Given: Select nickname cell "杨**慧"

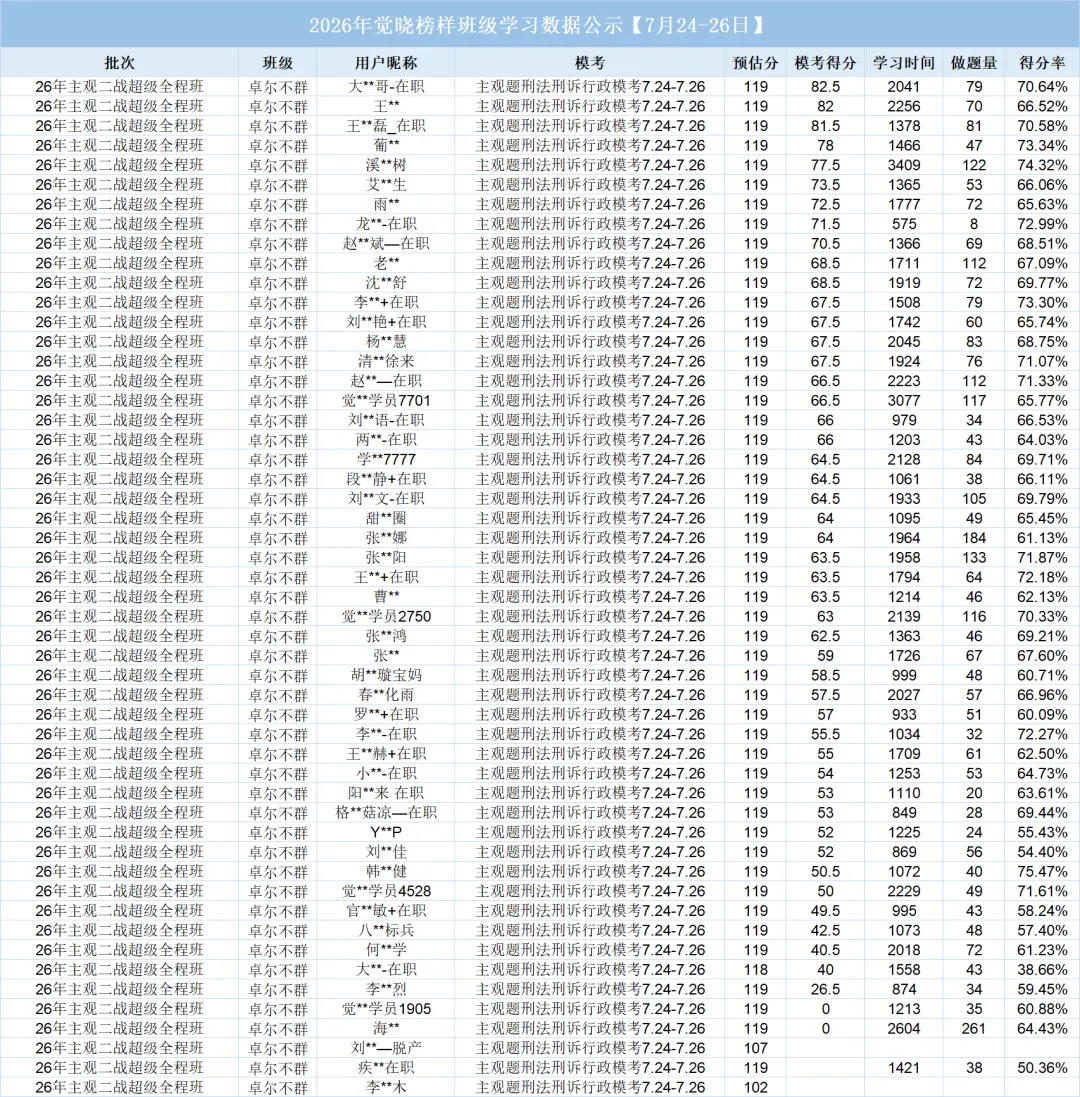Looking at the screenshot, I should (386, 341).
